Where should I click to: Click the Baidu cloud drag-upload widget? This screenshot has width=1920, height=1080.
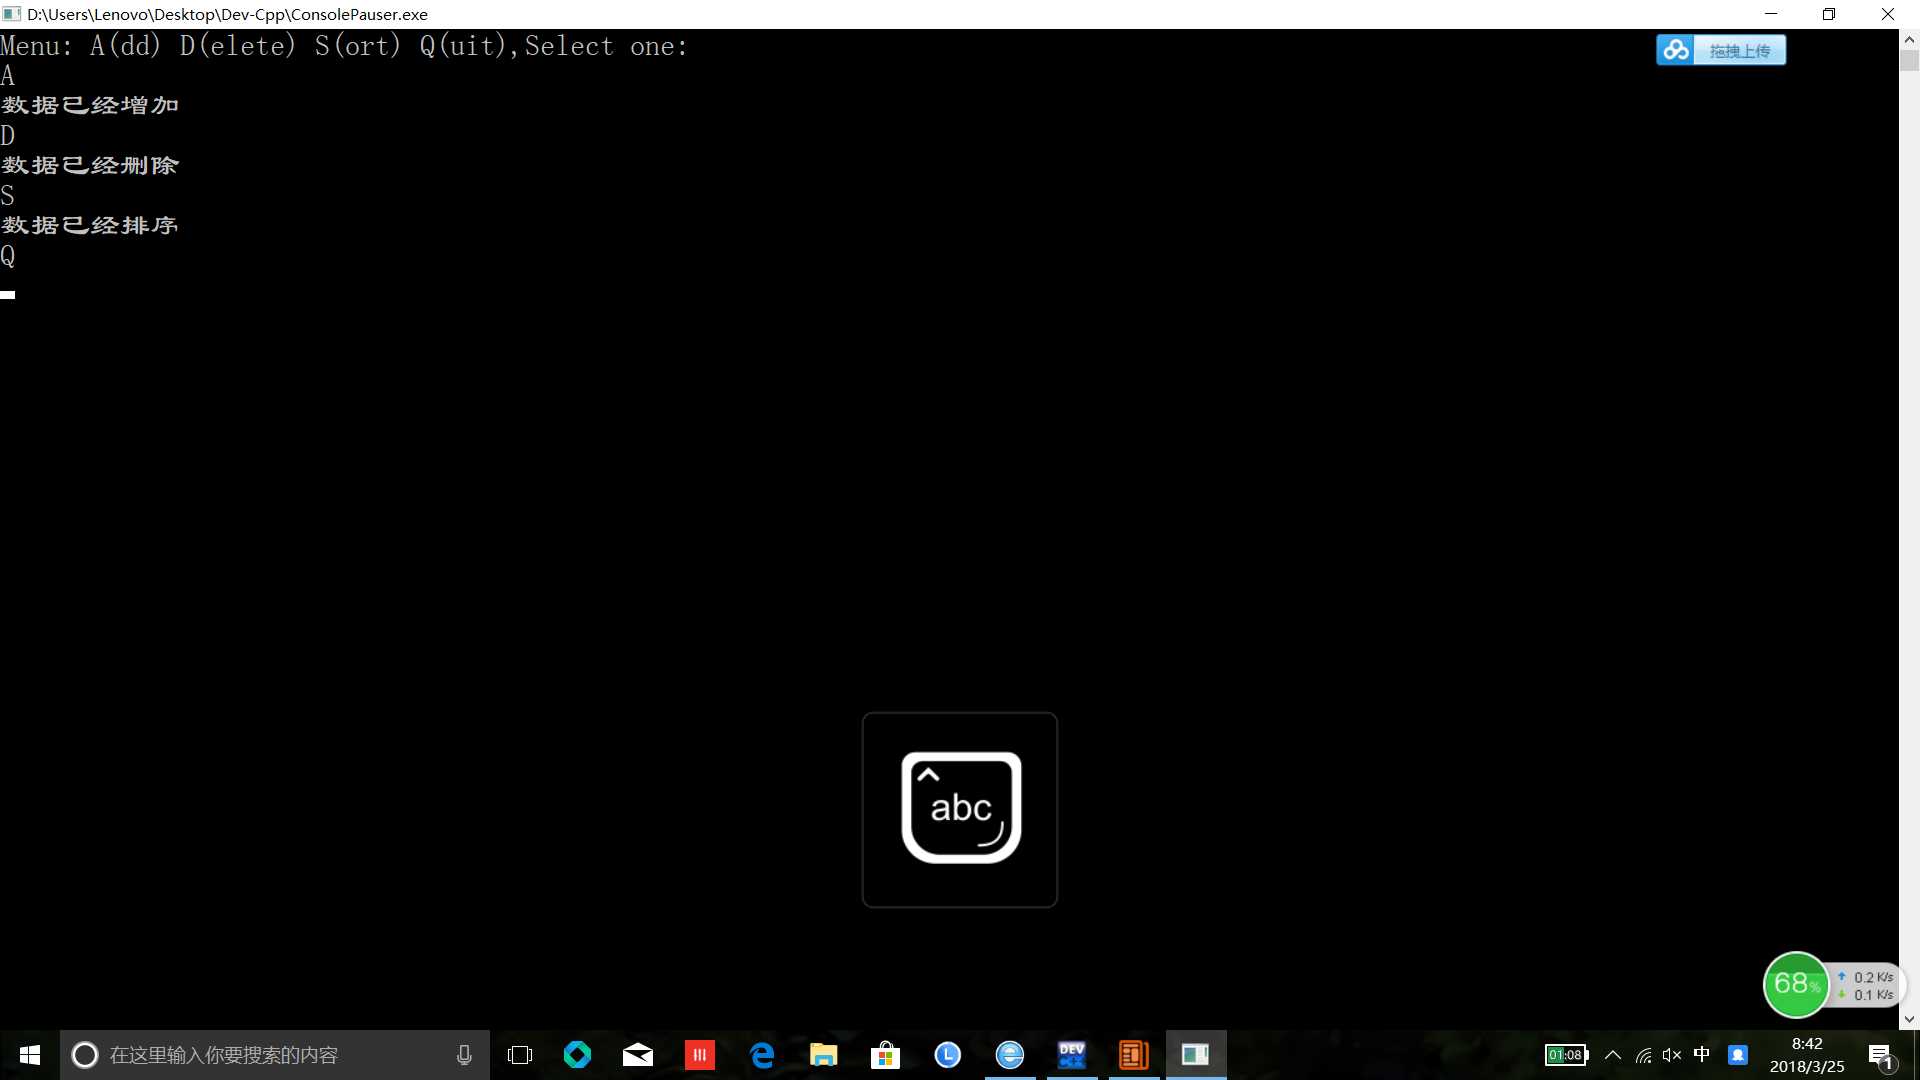coord(1720,50)
